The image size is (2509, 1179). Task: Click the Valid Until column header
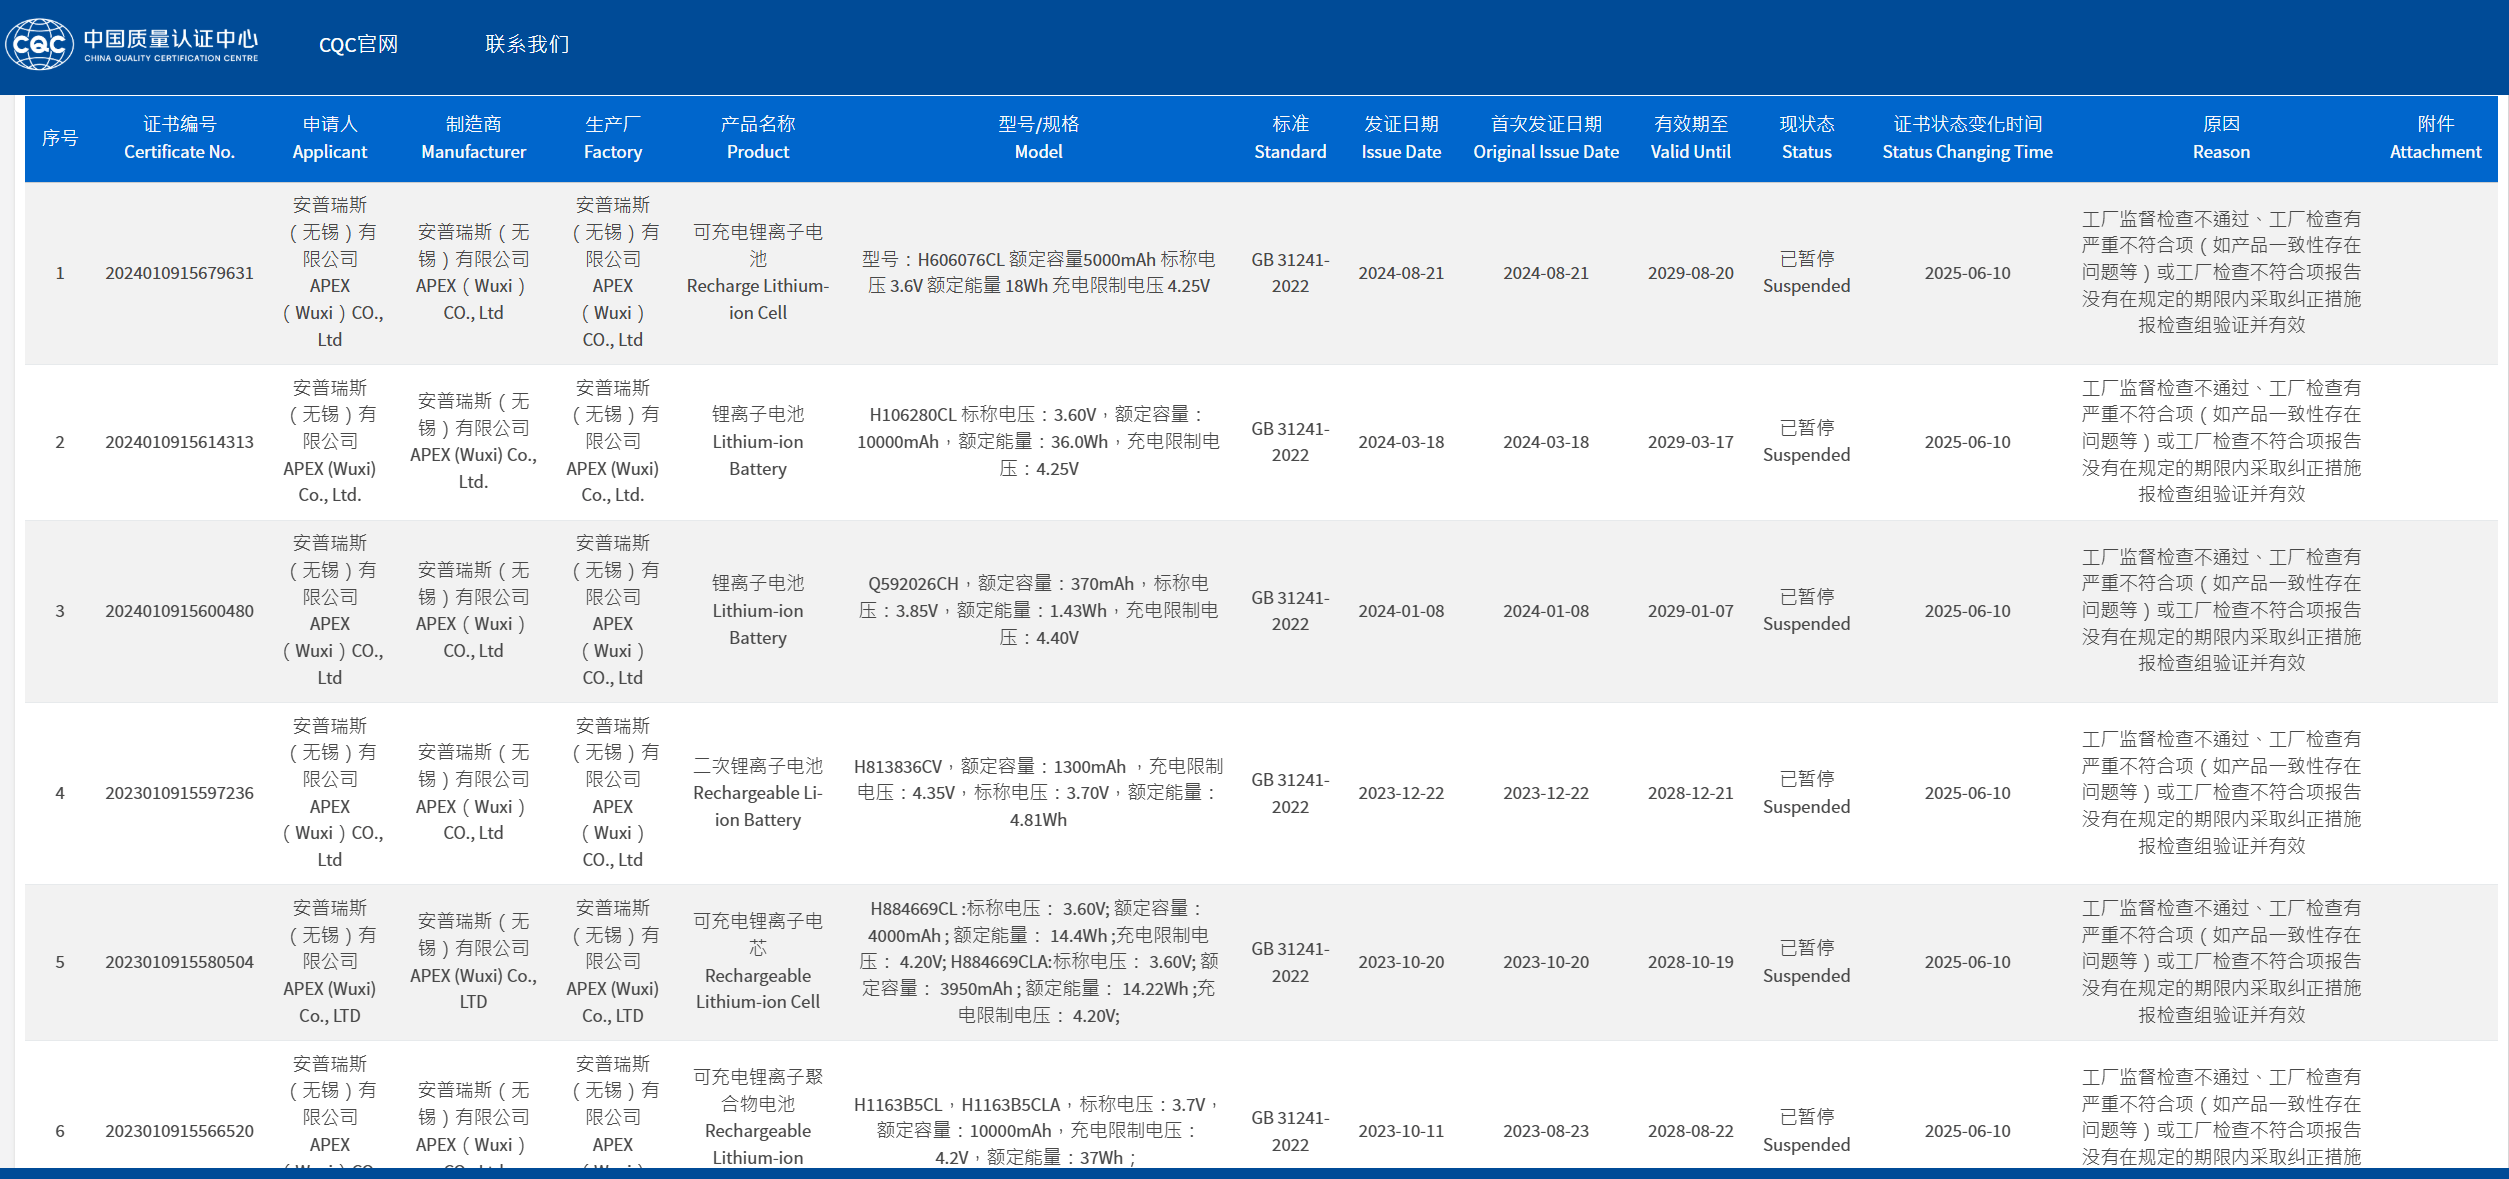tap(1690, 138)
